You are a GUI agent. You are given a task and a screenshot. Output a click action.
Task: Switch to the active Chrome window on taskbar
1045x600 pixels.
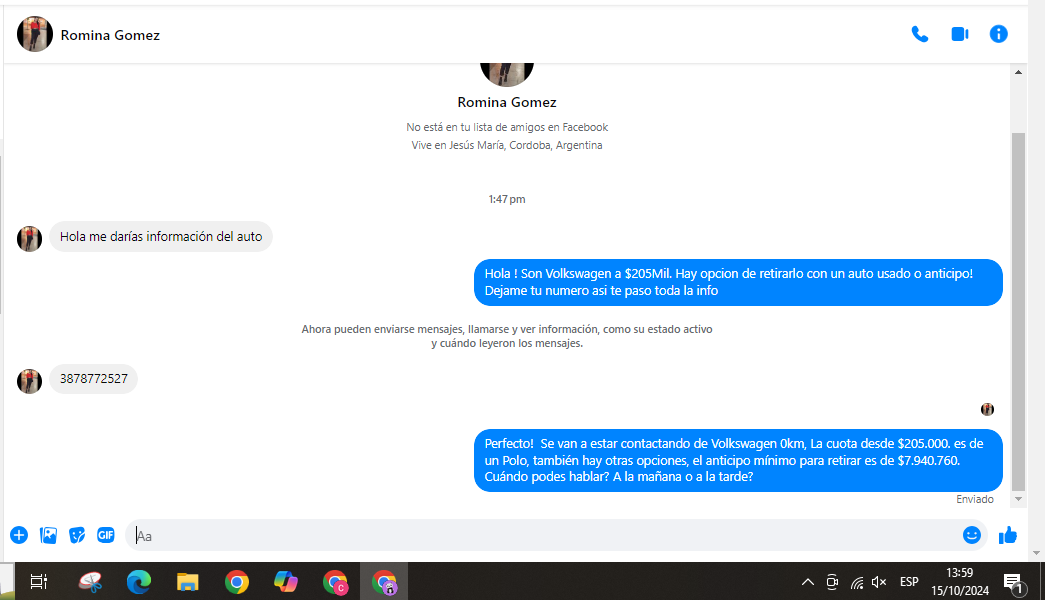pos(384,582)
